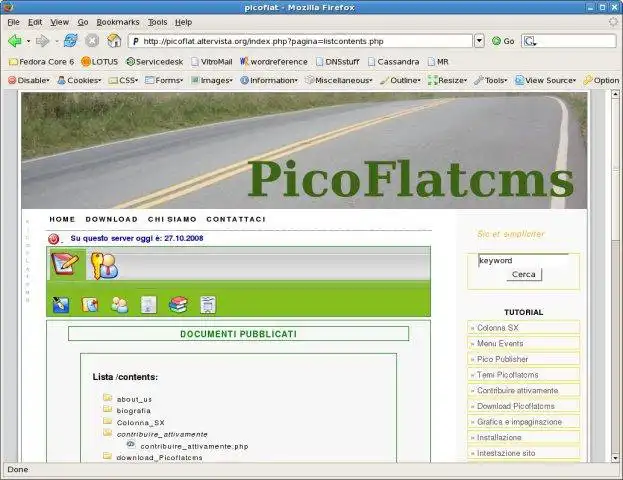This screenshot has height=480, width=623.
Task: Open the Tools menu
Action: pyautogui.click(x=157, y=22)
